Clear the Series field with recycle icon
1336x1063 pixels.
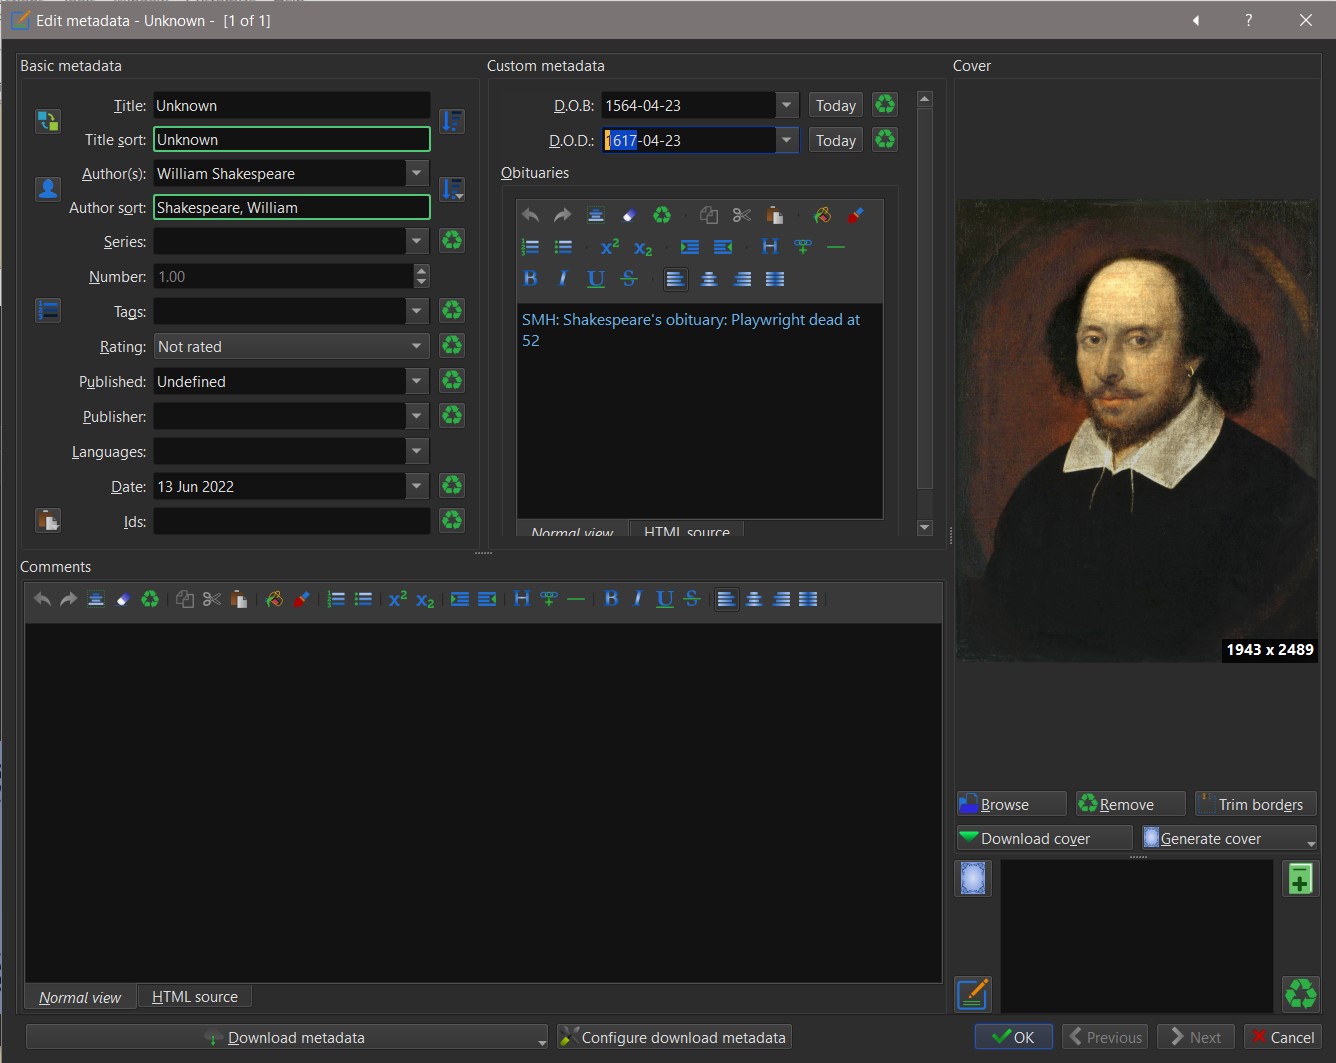coord(452,241)
